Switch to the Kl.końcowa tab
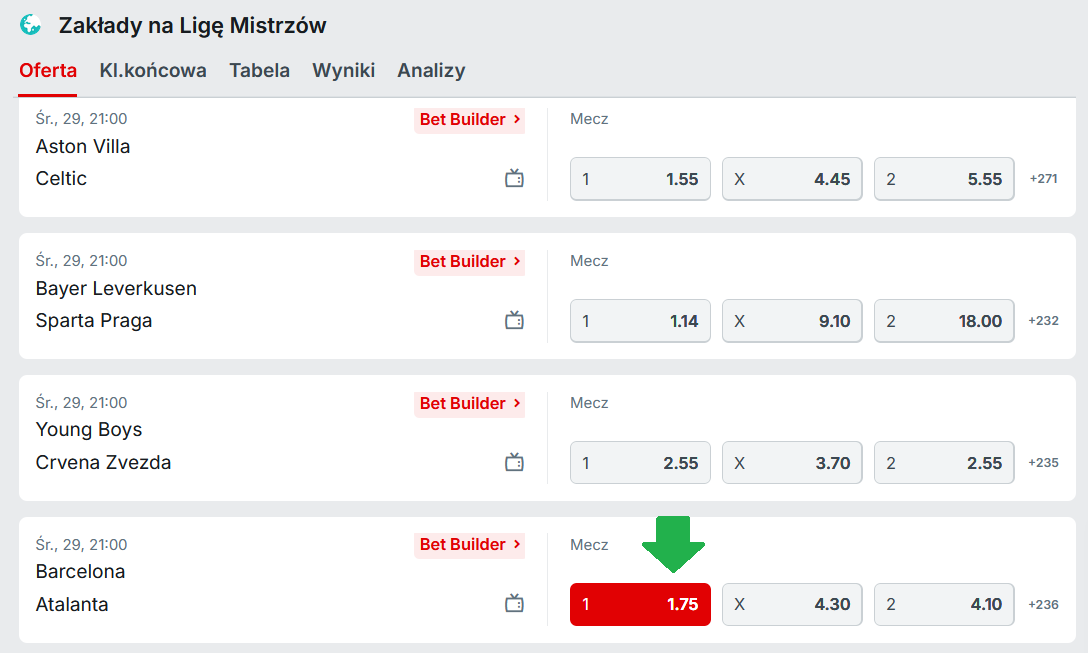The height and width of the screenshot is (653, 1088). point(153,70)
